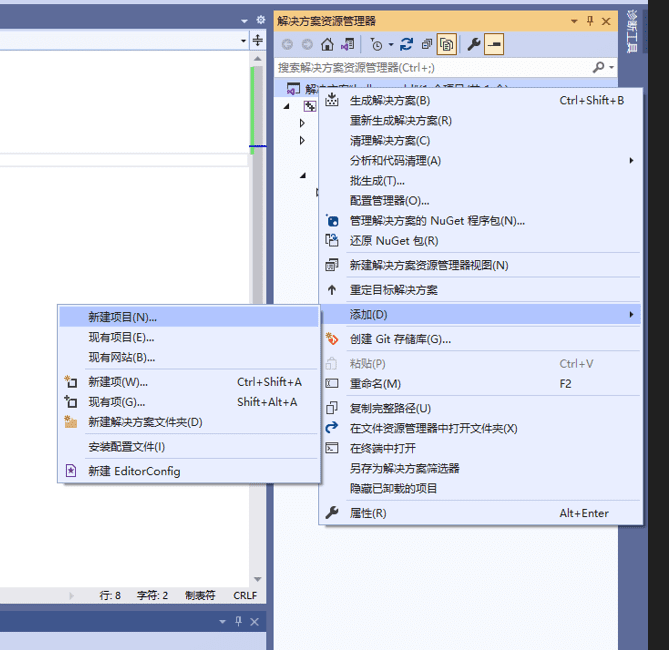Viewport: 669px width, 650px height.
Task: Toggle the Preview Selected Items toolbar button
Action: 495,44
